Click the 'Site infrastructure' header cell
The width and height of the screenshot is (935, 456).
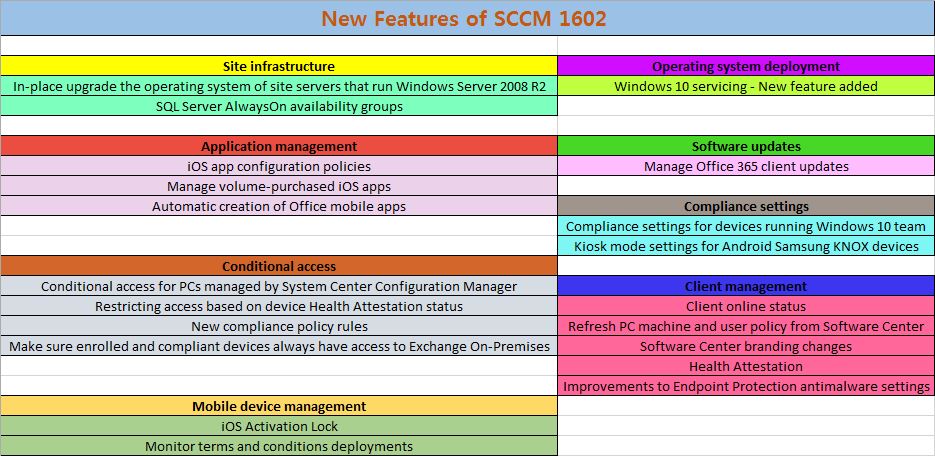point(279,66)
